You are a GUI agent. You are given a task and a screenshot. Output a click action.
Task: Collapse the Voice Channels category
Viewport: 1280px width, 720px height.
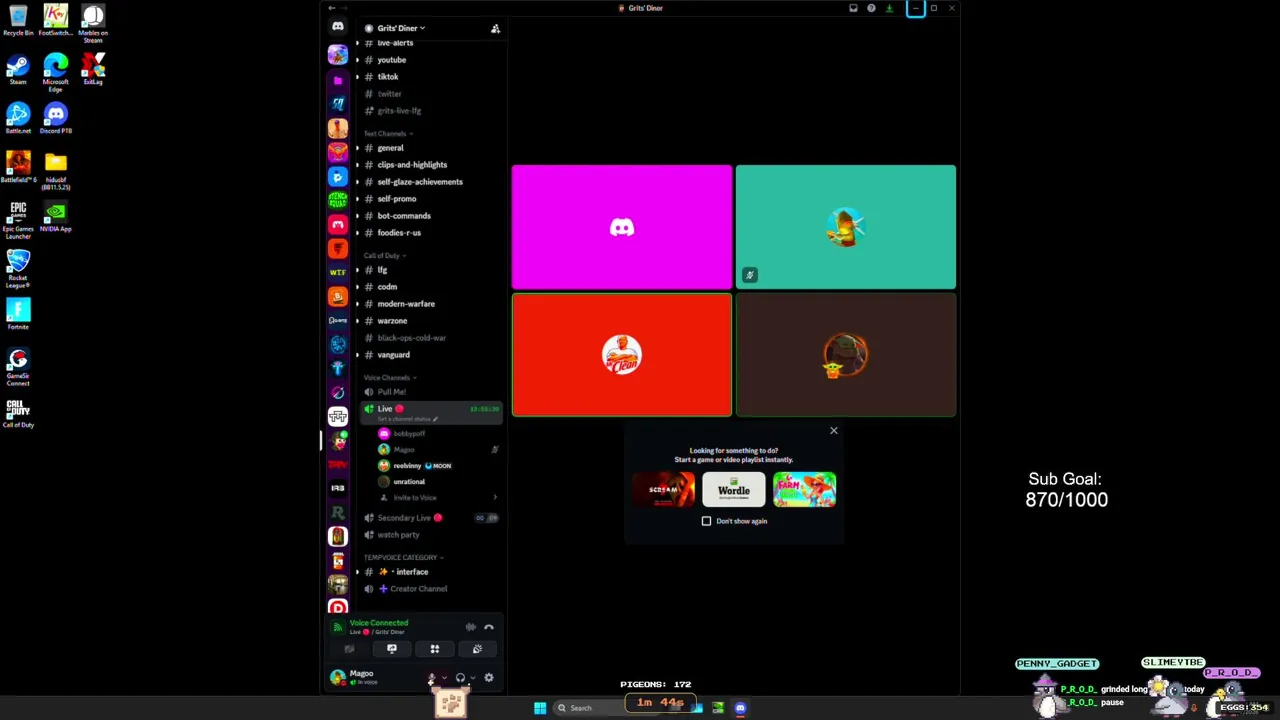click(x=390, y=378)
